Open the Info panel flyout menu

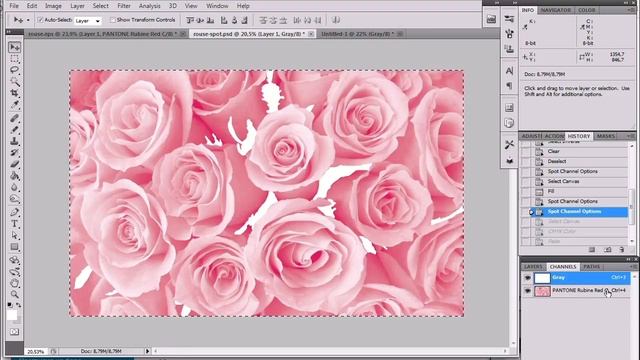pyautogui.click(x=631, y=10)
